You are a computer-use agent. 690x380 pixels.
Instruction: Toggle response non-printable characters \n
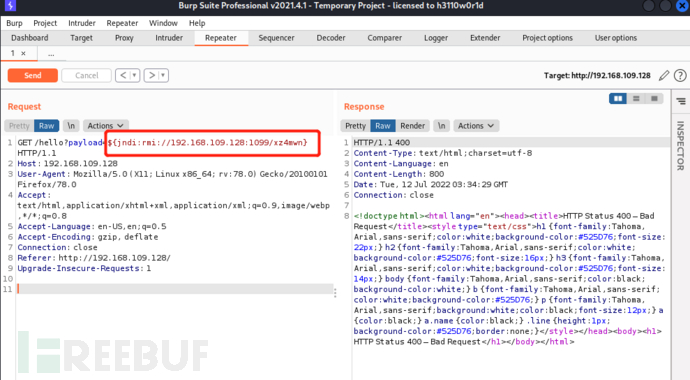tap(441, 126)
